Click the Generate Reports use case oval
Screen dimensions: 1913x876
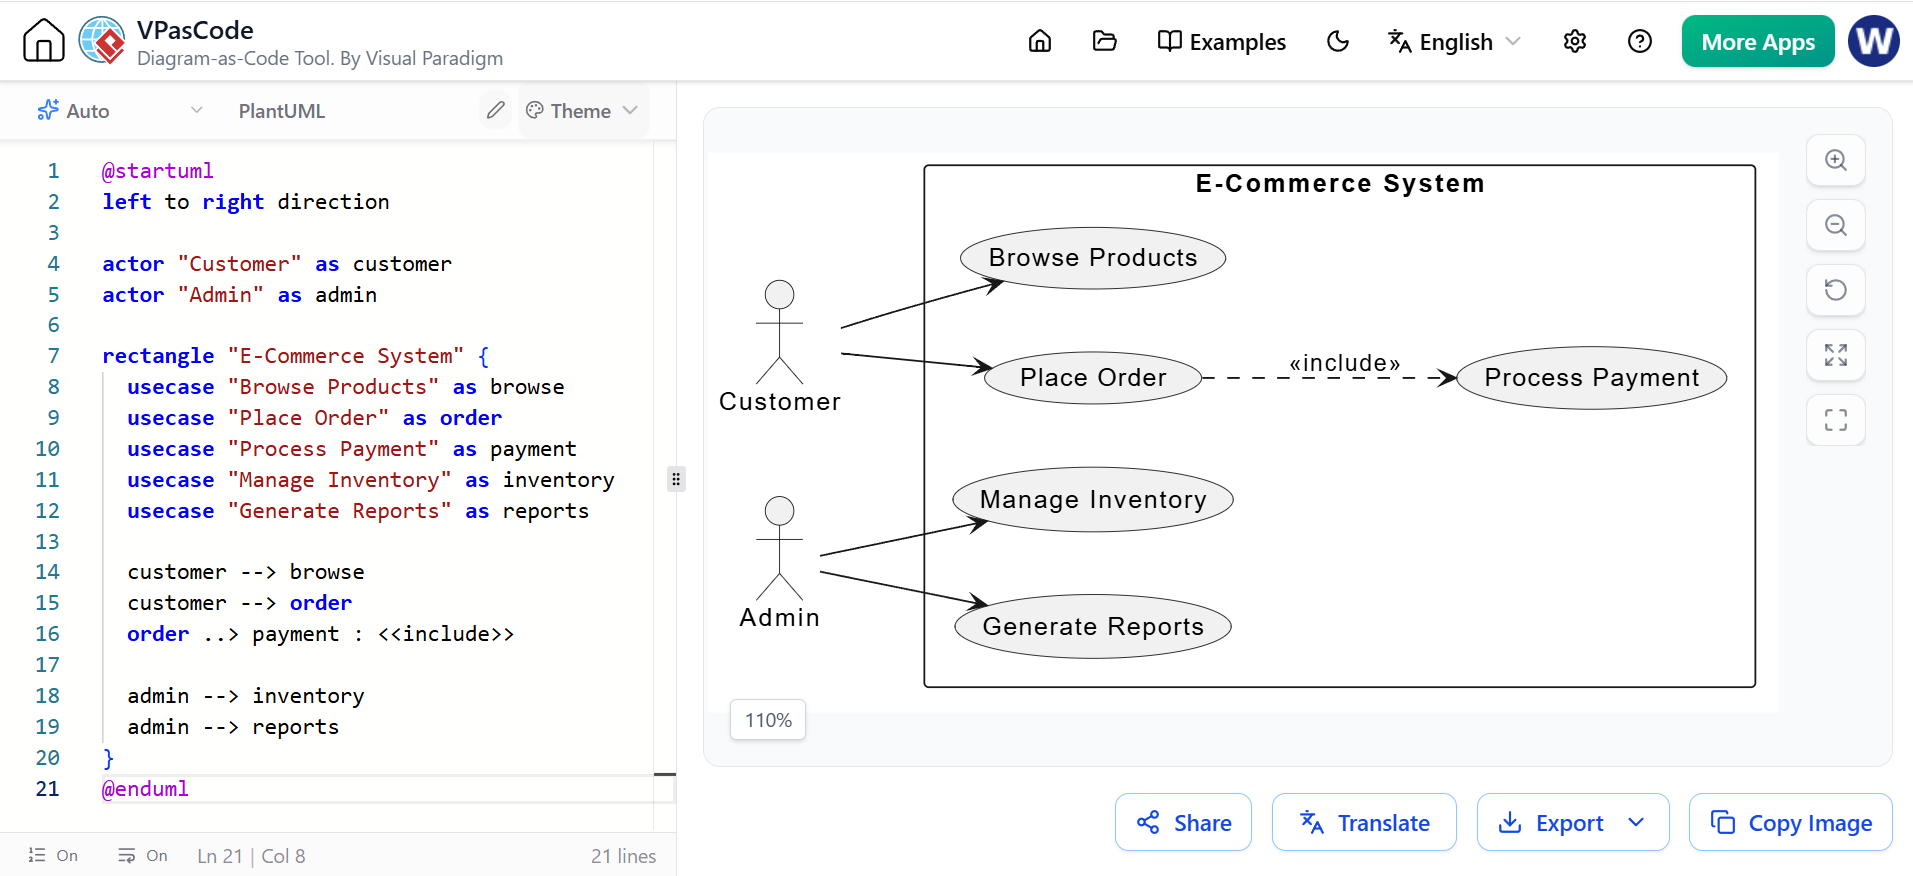tap(1093, 627)
